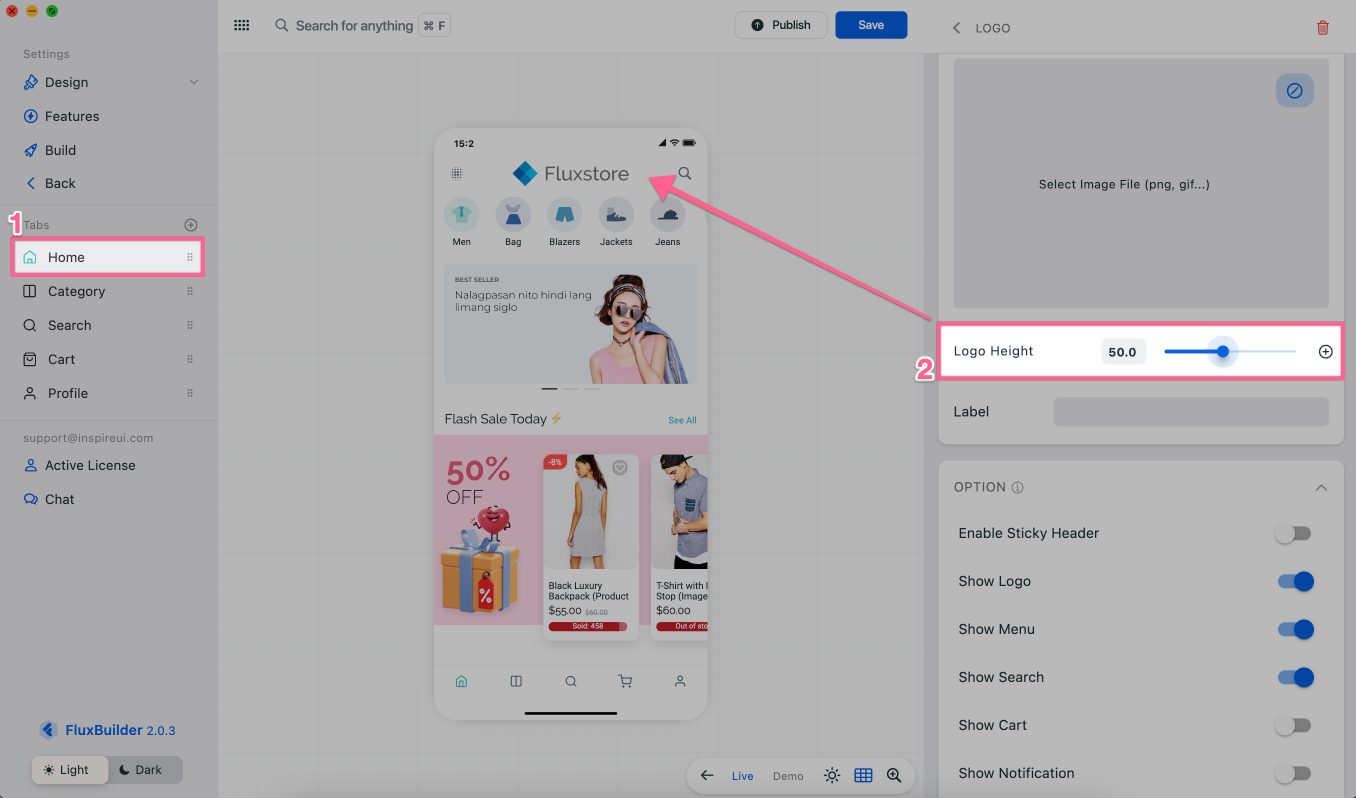The width and height of the screenshot is (1356, 798).
Task: Click the Publish button
Action: coord(781,25)
